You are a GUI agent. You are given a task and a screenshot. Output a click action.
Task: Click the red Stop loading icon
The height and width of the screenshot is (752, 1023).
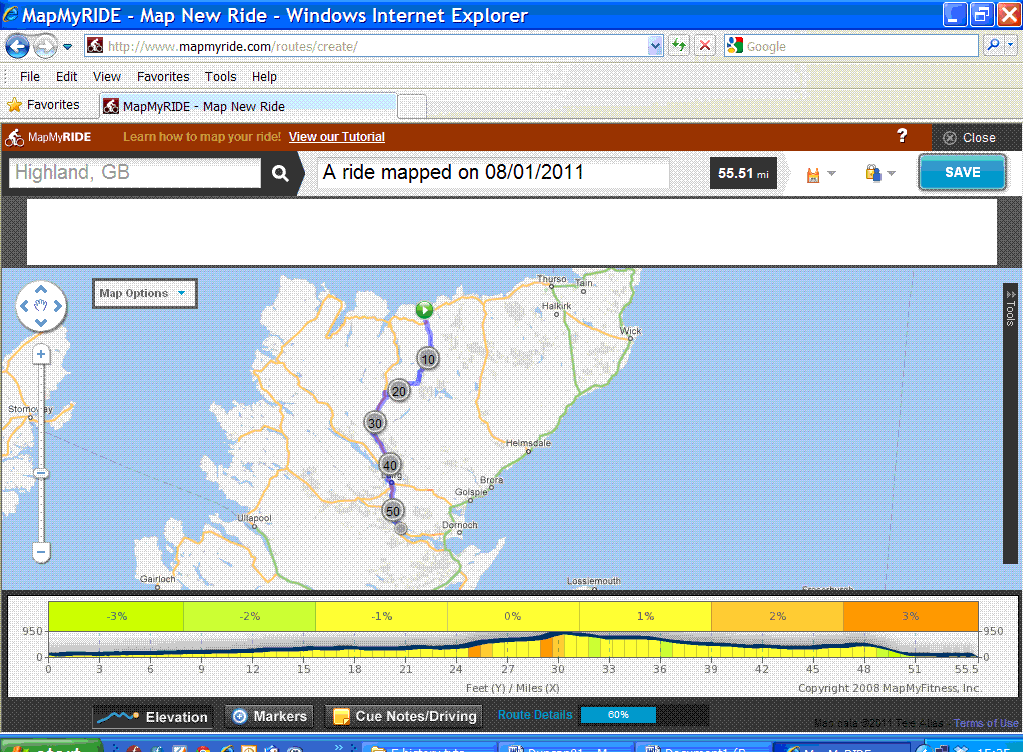(x=705, y=46)
